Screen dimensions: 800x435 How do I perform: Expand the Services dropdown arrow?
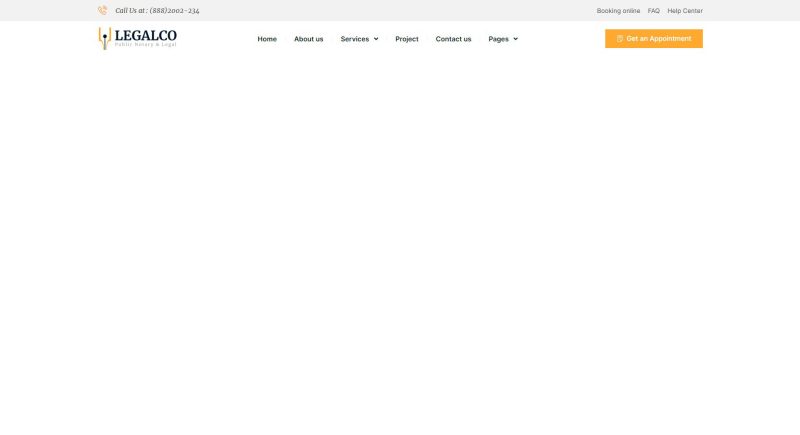pos(376,39)
